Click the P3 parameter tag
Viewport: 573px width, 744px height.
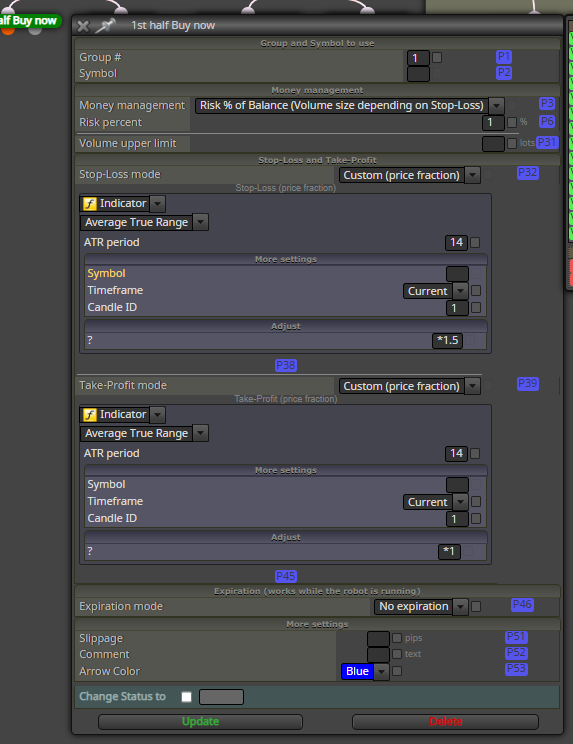[x=547, y=104]
